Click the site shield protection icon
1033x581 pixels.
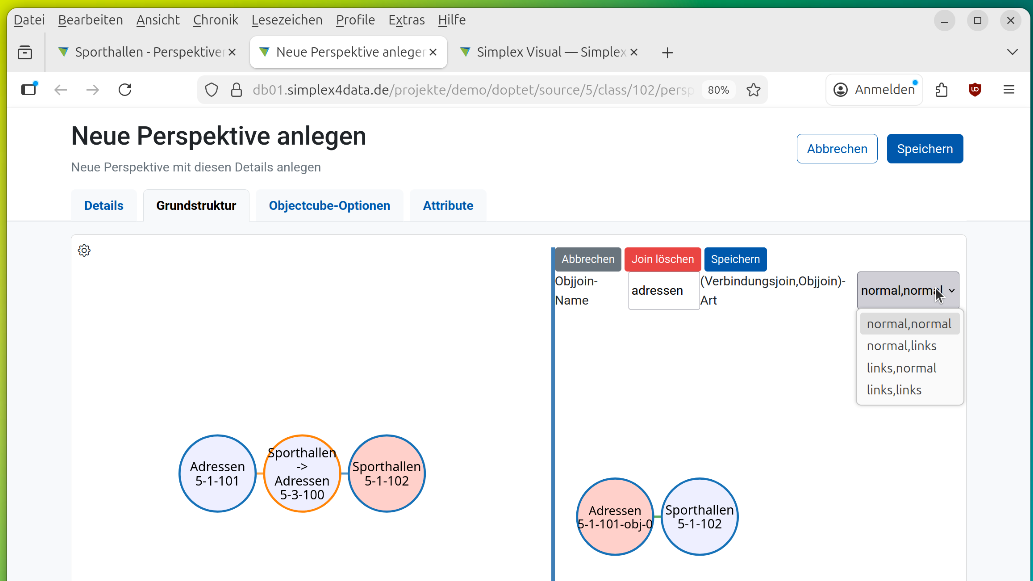(x=211, y=90)
